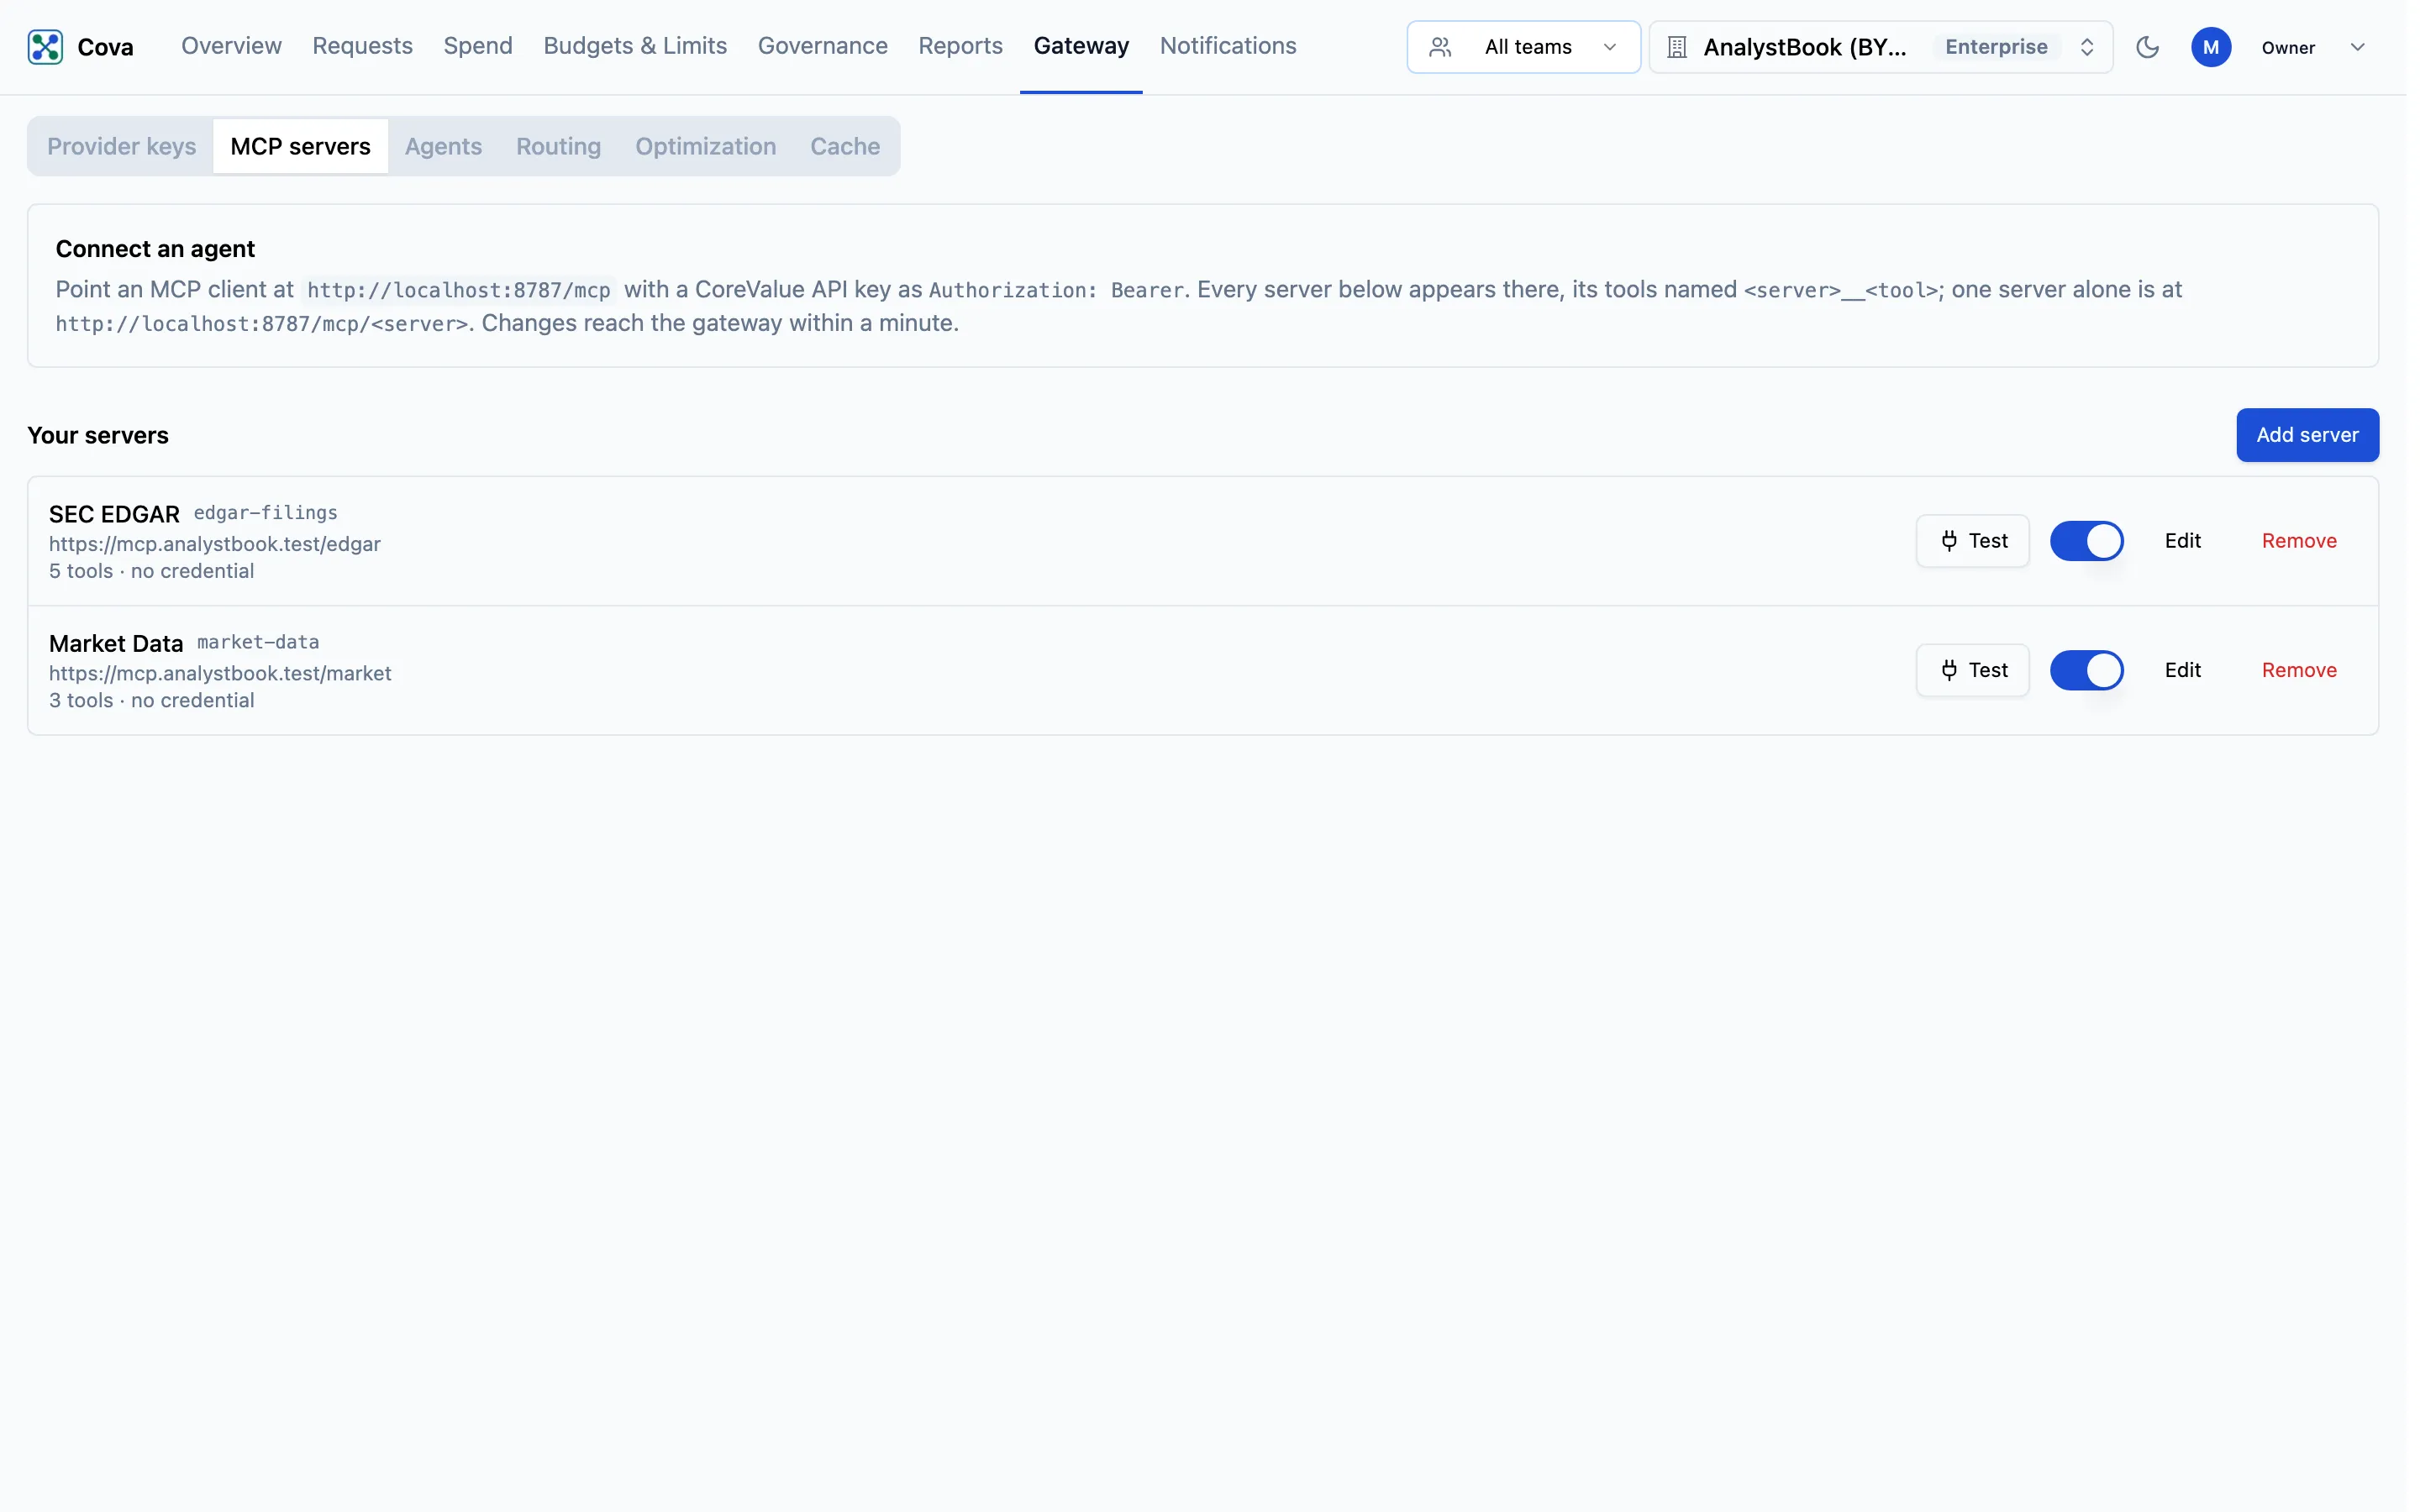Click the M user avatar

2211,47
